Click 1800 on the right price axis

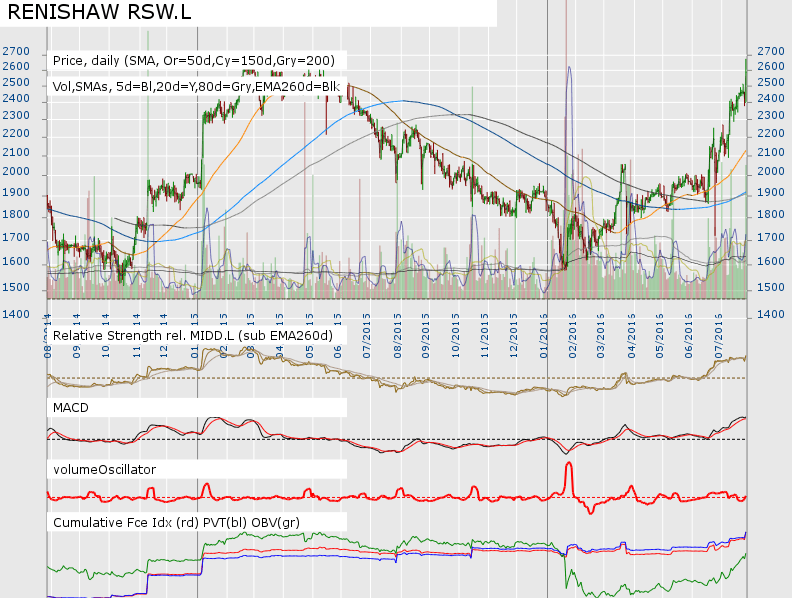coord(771,214)
